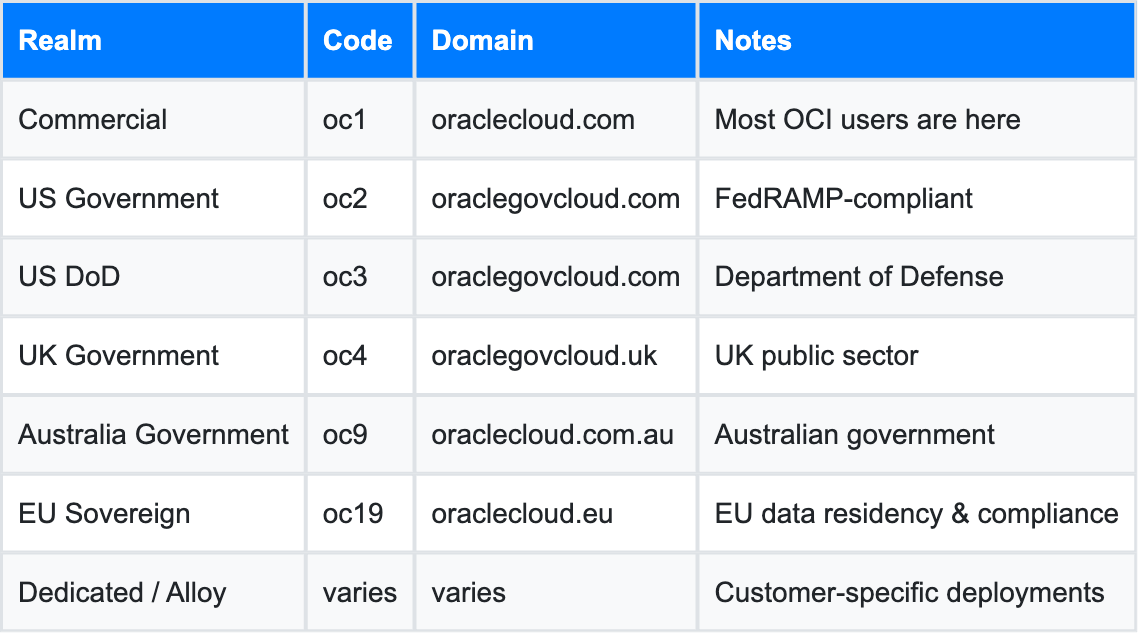This screenshot has height=634, width=1138.
Task: Click the Code column header
Action: coord(361,41)
